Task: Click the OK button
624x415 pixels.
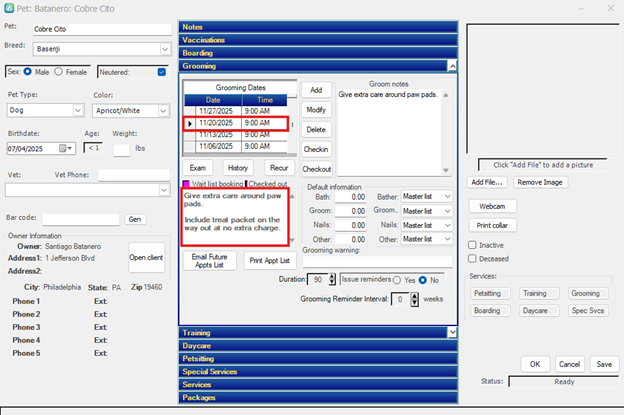Action: point(535,364)
